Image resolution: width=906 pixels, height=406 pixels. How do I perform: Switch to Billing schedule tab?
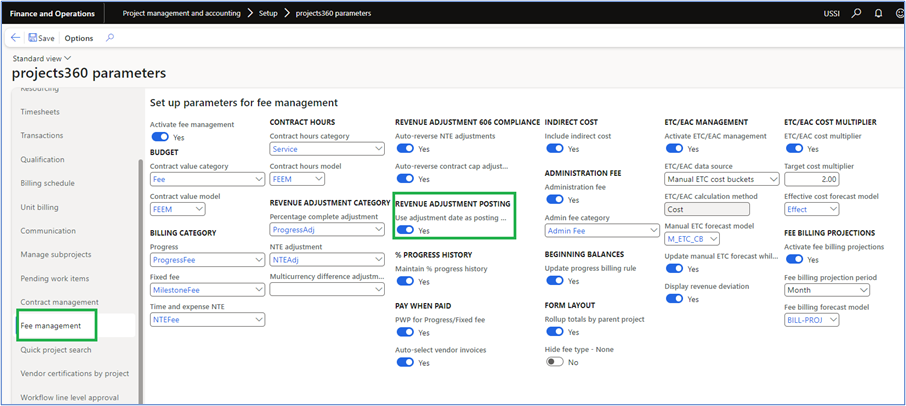[x=48, y=183]
